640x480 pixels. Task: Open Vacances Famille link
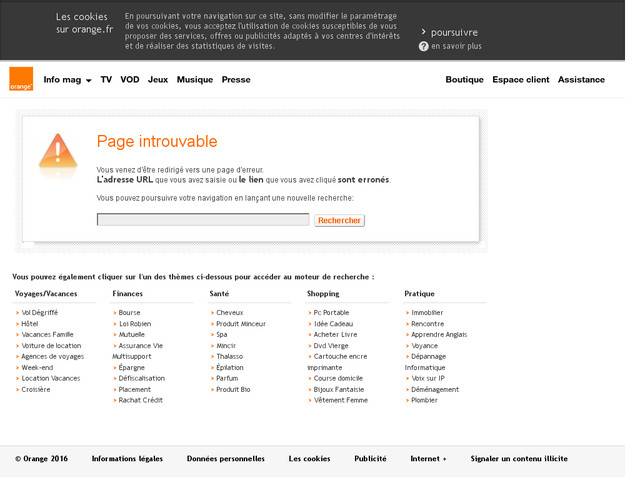pyautogui.click(x=47, y=335)
